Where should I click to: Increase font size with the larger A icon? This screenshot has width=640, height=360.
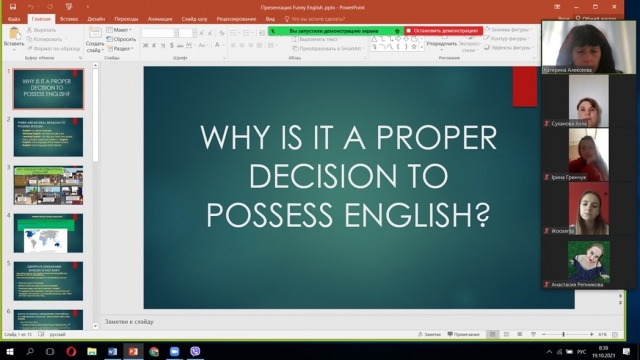(x=202, y=33)
